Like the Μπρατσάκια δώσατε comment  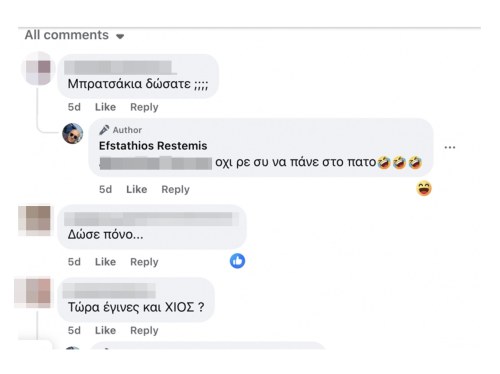click(x=105, y=107)
